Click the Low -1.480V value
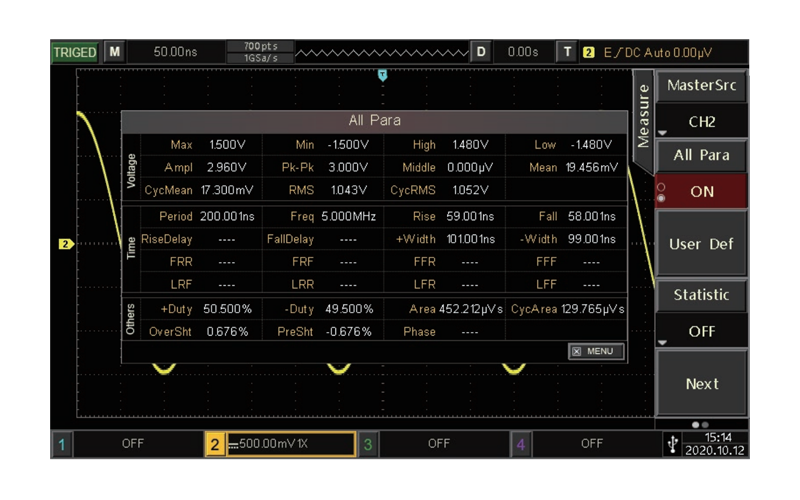The image size is (800, 500). tap(591, 145)
